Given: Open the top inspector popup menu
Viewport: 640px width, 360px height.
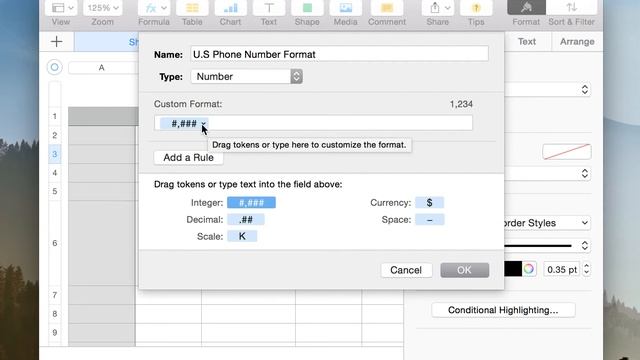Looking at the screenshot, I should click(x=547, y=89).
